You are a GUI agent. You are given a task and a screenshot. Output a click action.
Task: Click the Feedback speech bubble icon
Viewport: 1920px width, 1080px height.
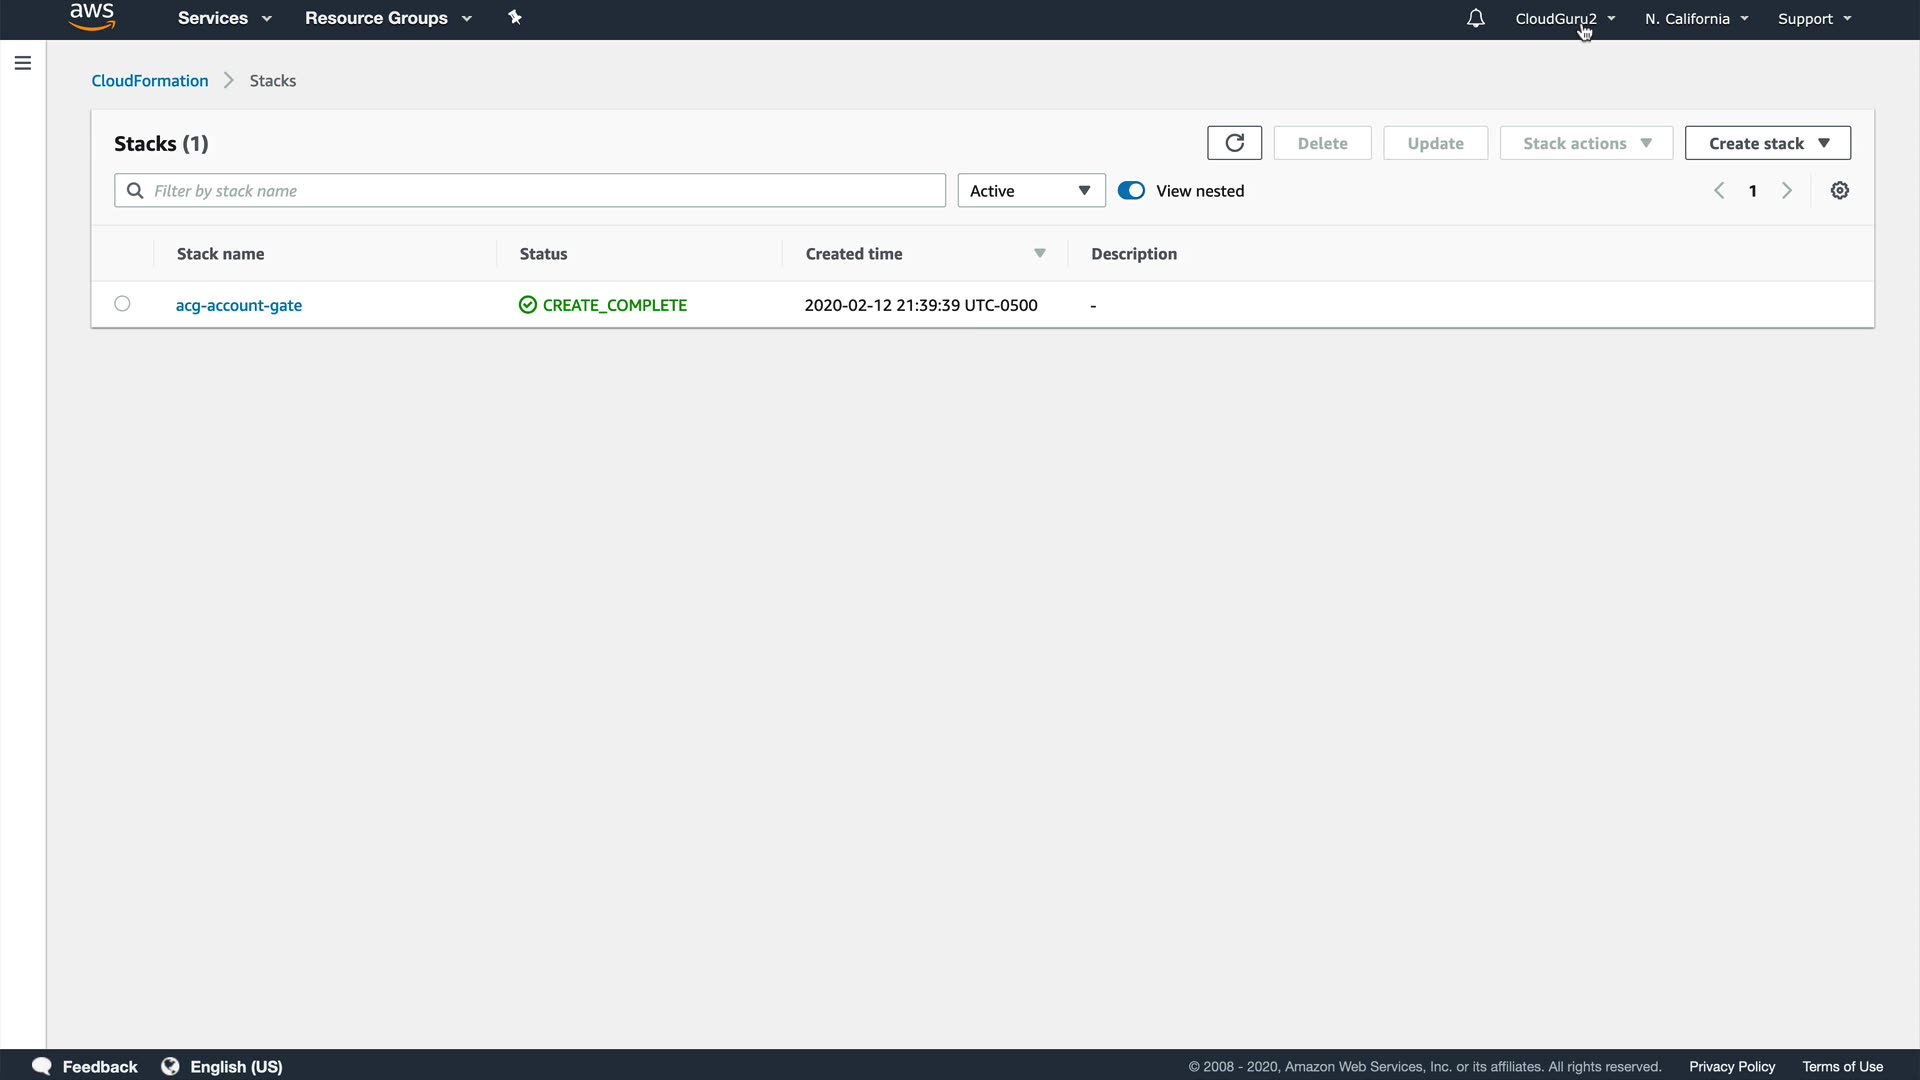tap(42, 1066)
